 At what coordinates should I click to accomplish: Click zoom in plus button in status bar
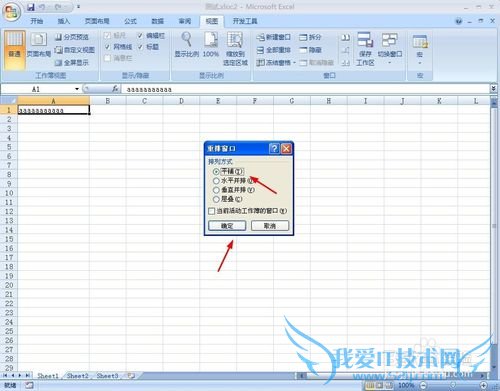[x=484, y=385]
